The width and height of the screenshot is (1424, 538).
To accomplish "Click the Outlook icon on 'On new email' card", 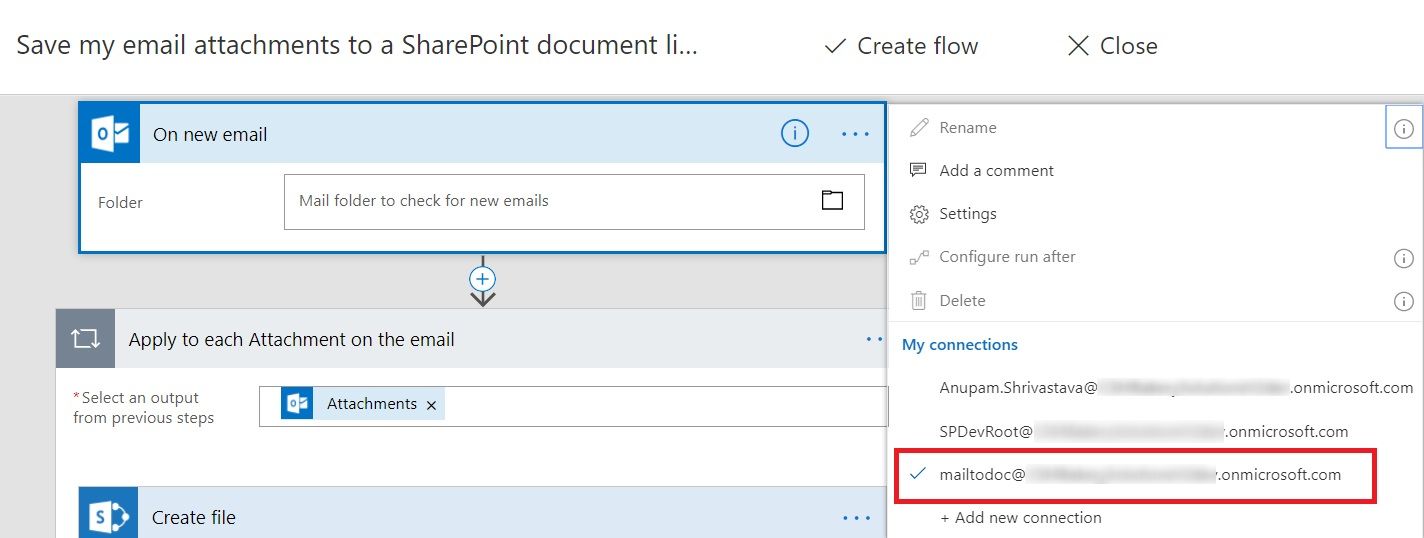I will (x=111, y=134).
